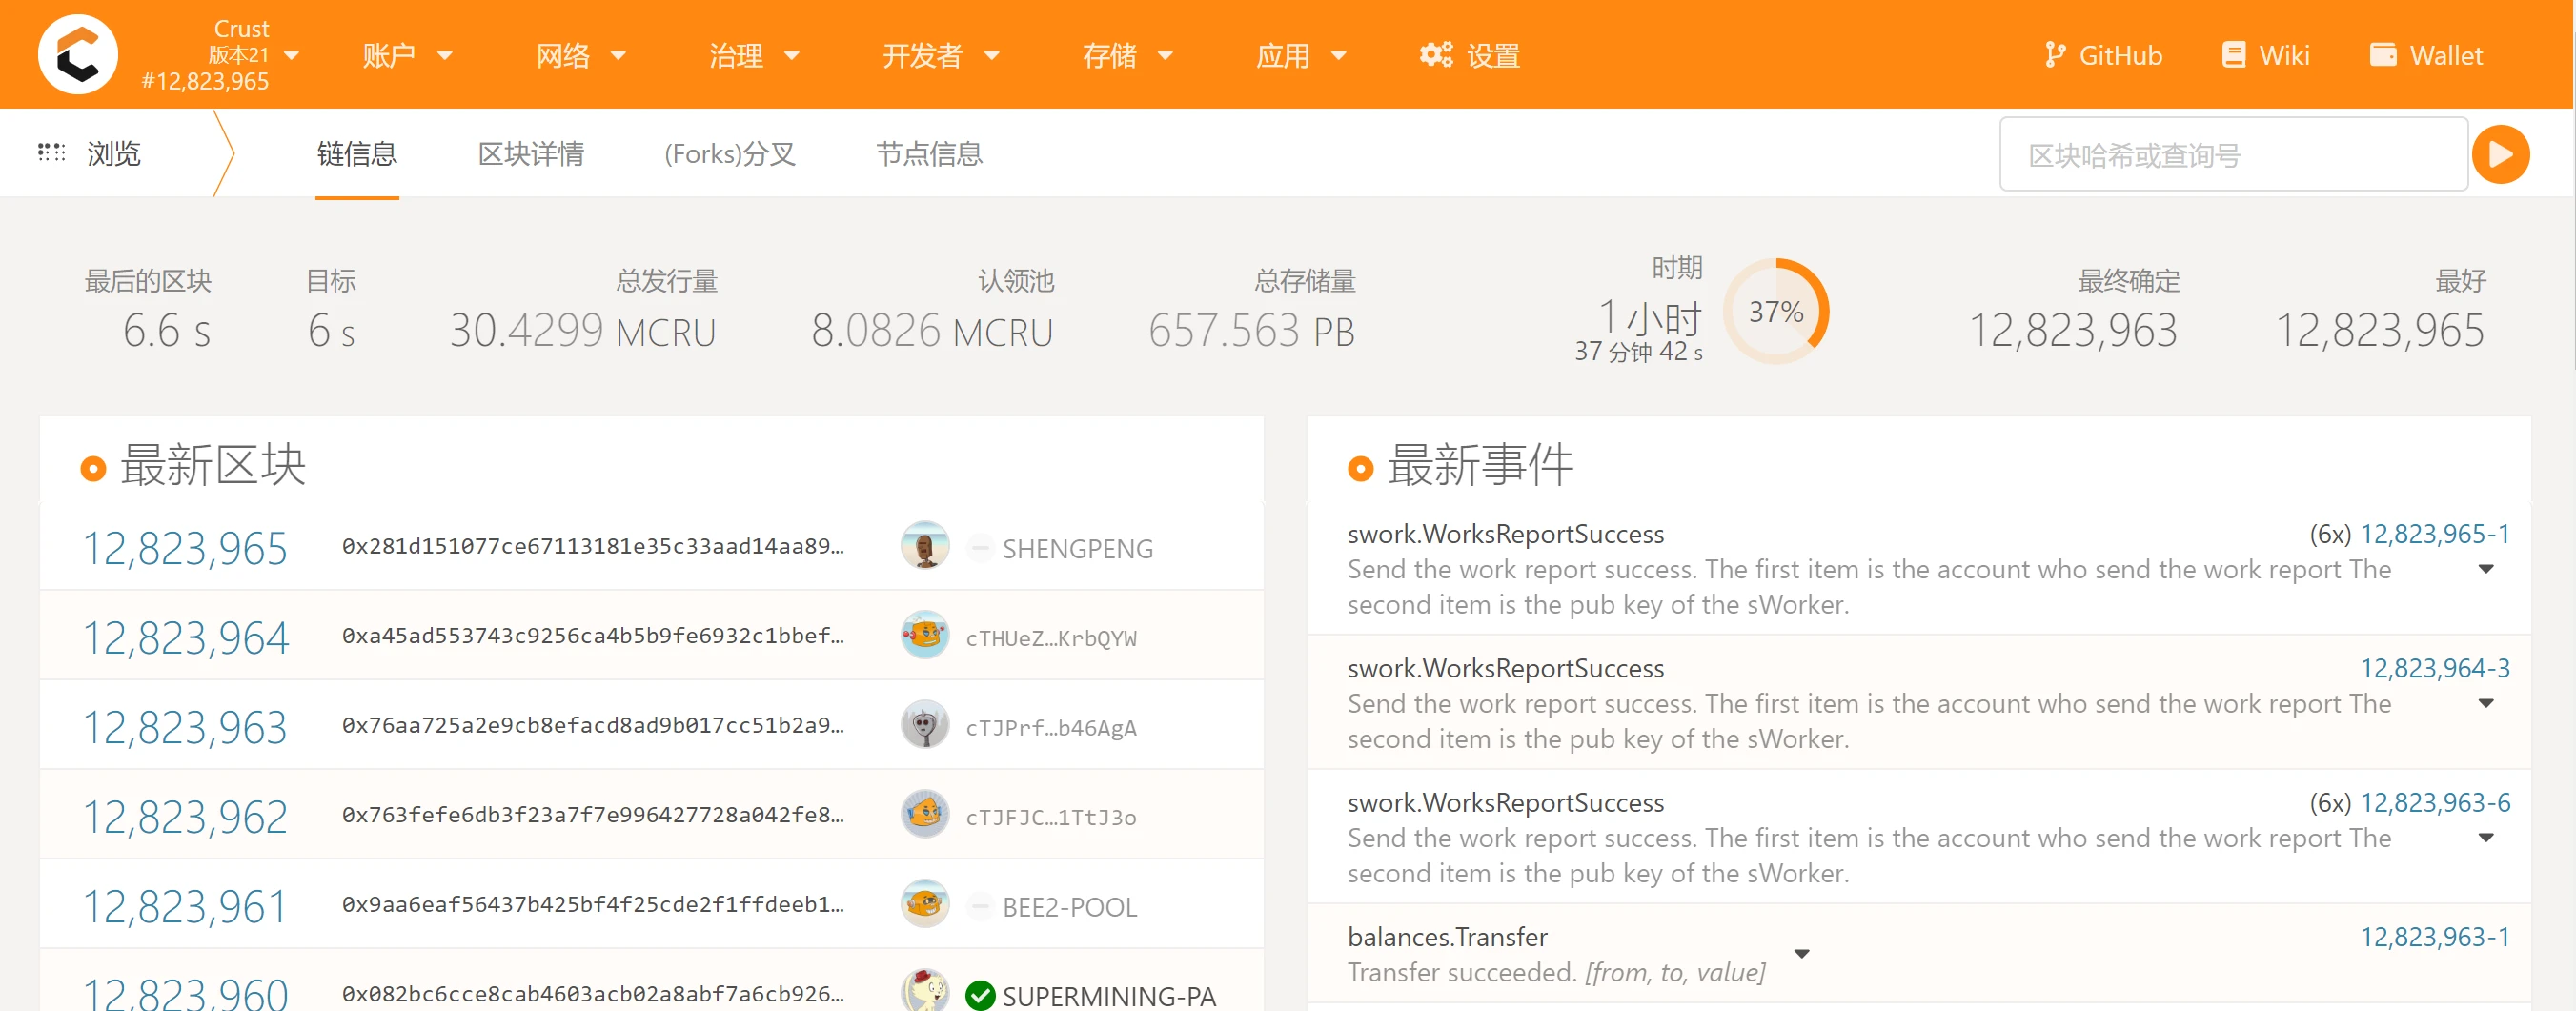The image size is (2576, 1011).
Task: Click the Crust logo icon
Action: pyautogui.click(x=77, y=54)
